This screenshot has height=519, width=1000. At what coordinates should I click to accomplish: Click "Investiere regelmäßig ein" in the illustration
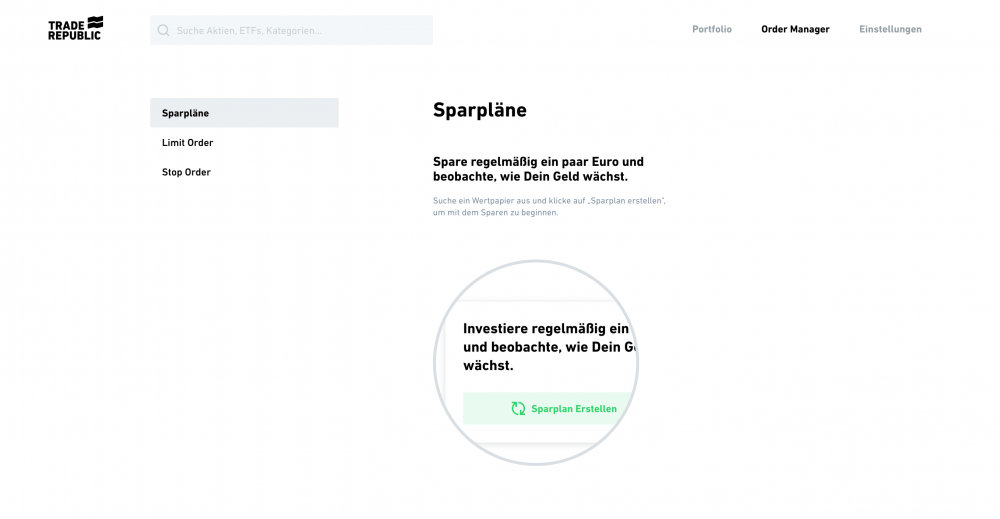point(546,328)
